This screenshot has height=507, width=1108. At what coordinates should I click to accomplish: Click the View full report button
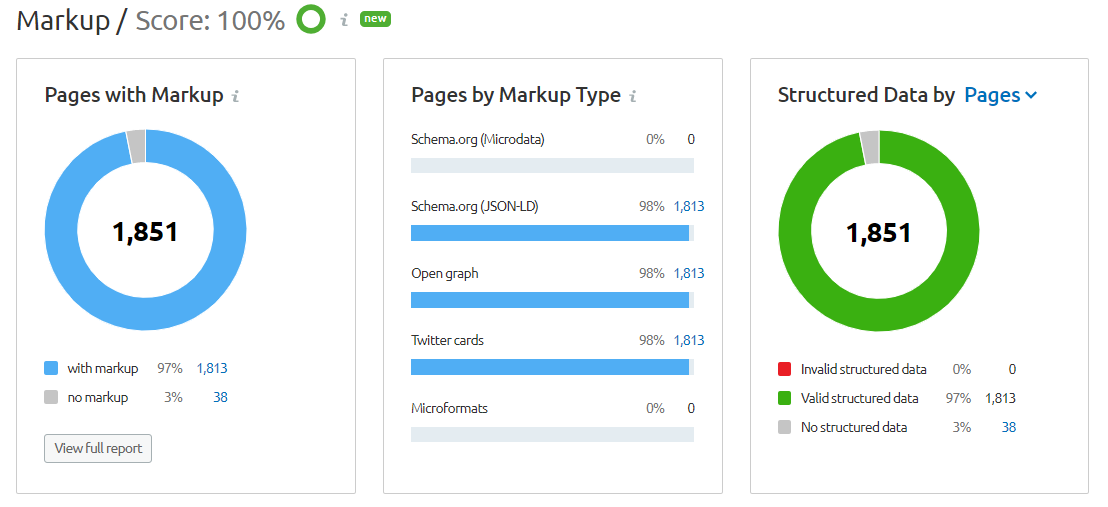coord(98,448)
